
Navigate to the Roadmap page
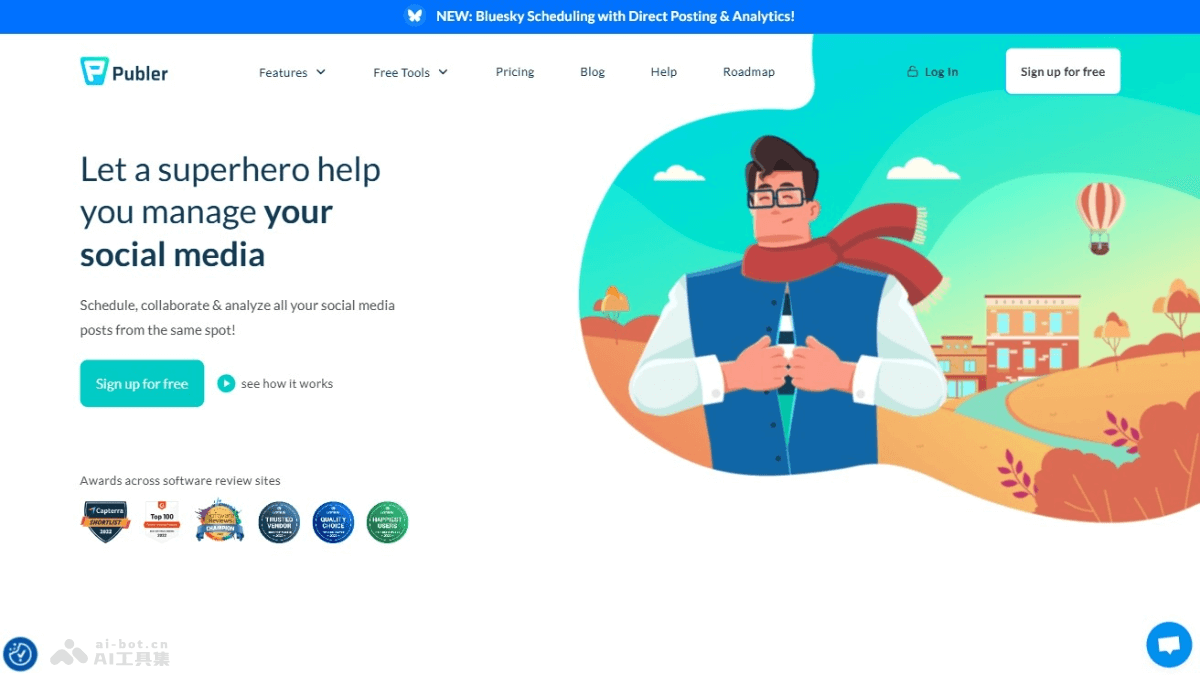[x=748, y=72]
